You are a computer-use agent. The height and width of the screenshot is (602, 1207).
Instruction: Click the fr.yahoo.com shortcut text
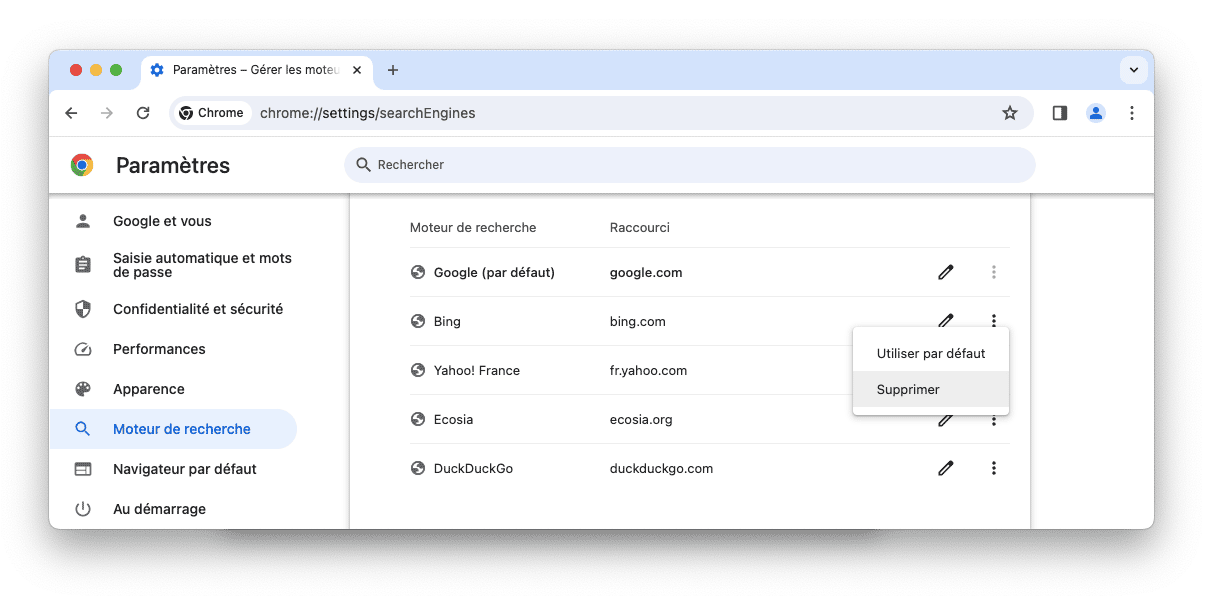649,370
